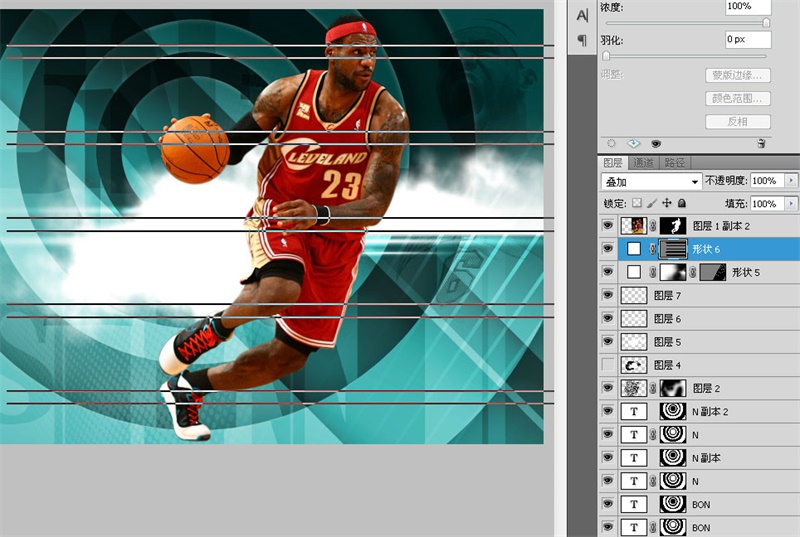The width and height of the screenshot is (800, 537).
Task: Open the Paragraph panel icon
Action: coord(582,40)
